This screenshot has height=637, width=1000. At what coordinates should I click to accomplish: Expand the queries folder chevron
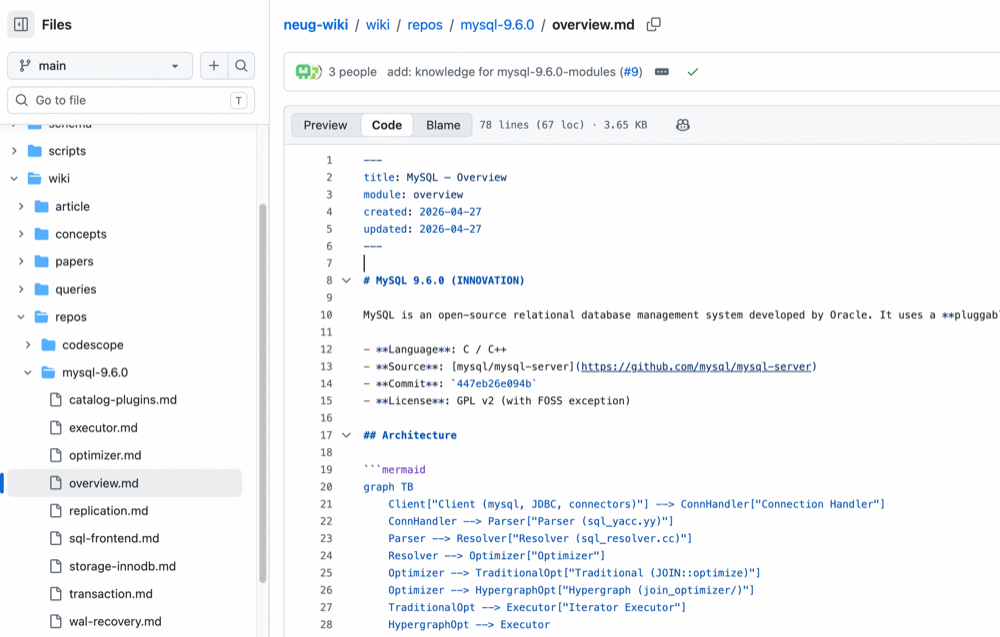point(21,289)
